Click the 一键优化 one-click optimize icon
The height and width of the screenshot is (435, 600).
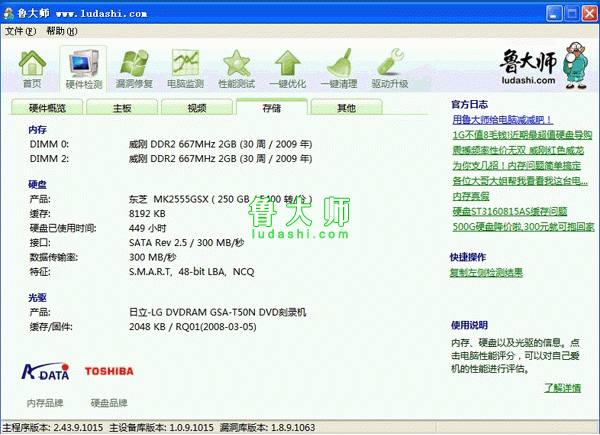288,68
